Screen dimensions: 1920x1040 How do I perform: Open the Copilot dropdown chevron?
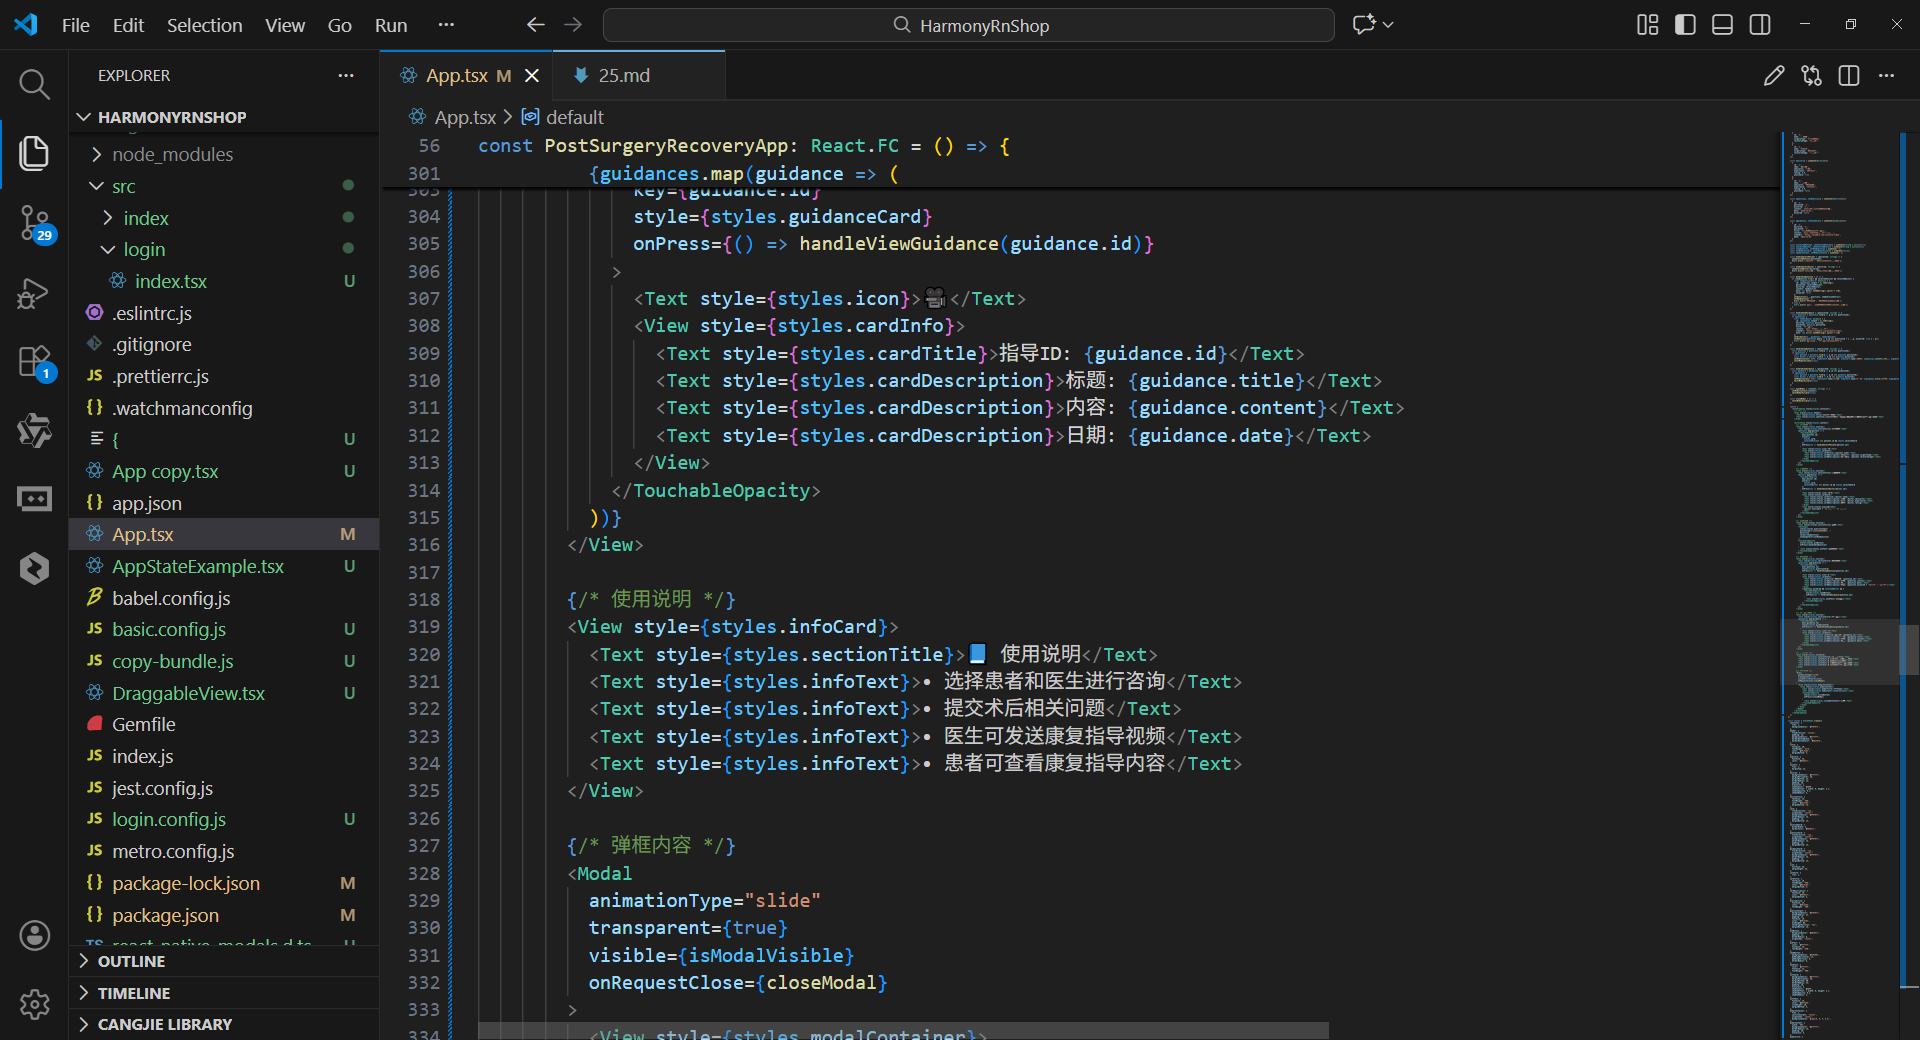1388,25
